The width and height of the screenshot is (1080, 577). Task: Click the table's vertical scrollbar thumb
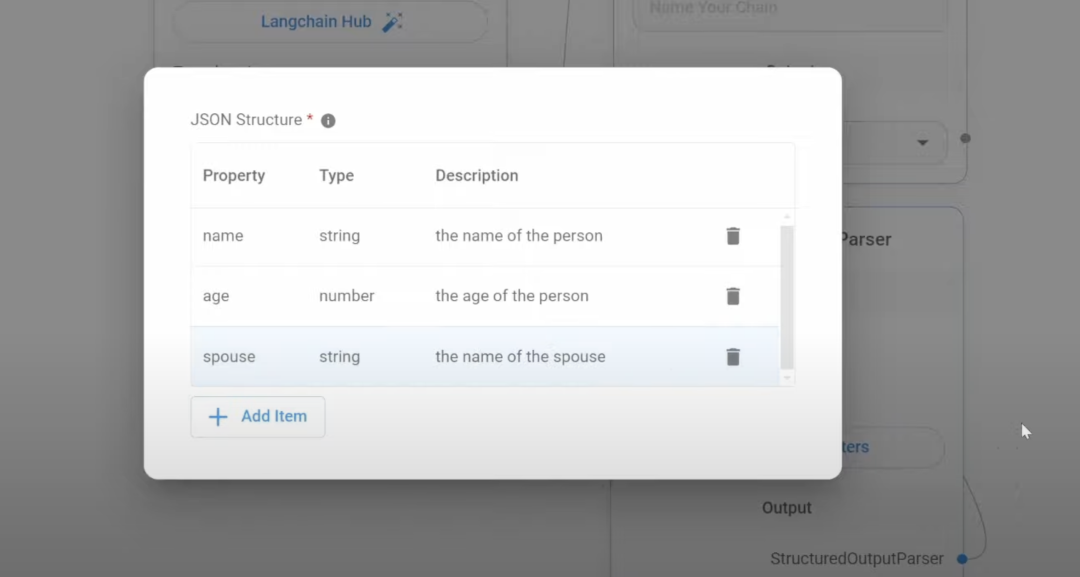(x=787, y=295)
